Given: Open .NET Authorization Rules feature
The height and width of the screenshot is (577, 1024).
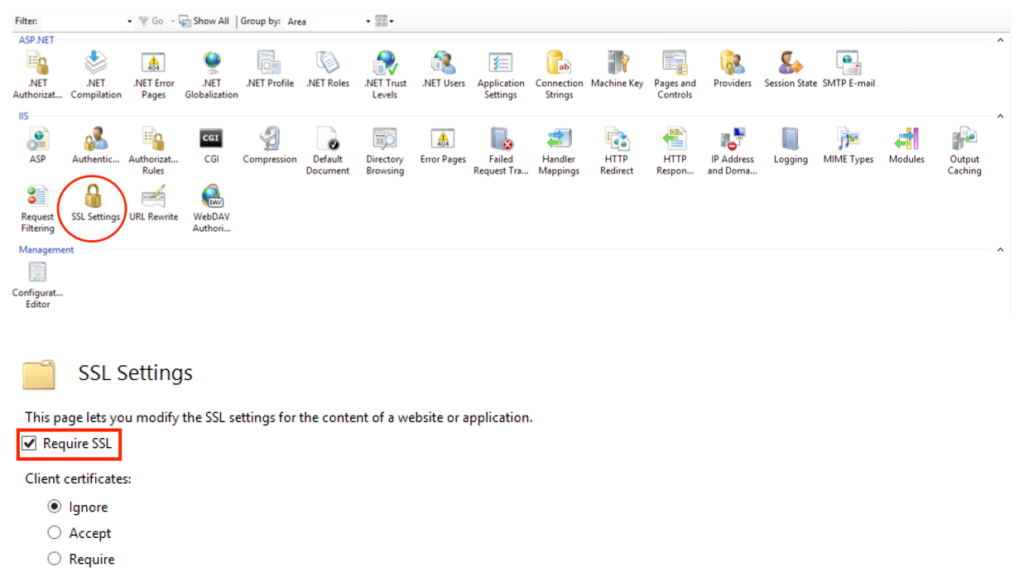Looking at the screenshot, I should click(x=37, y=75).
